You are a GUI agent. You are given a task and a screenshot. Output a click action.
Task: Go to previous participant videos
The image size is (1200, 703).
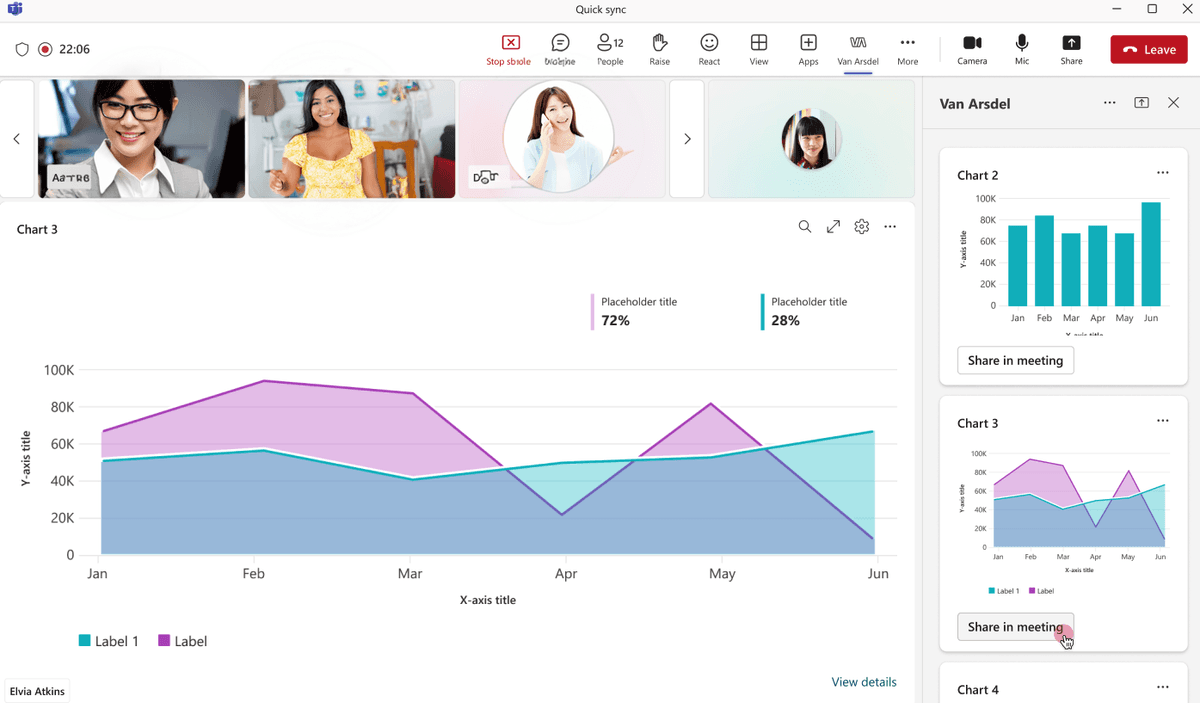16,139
